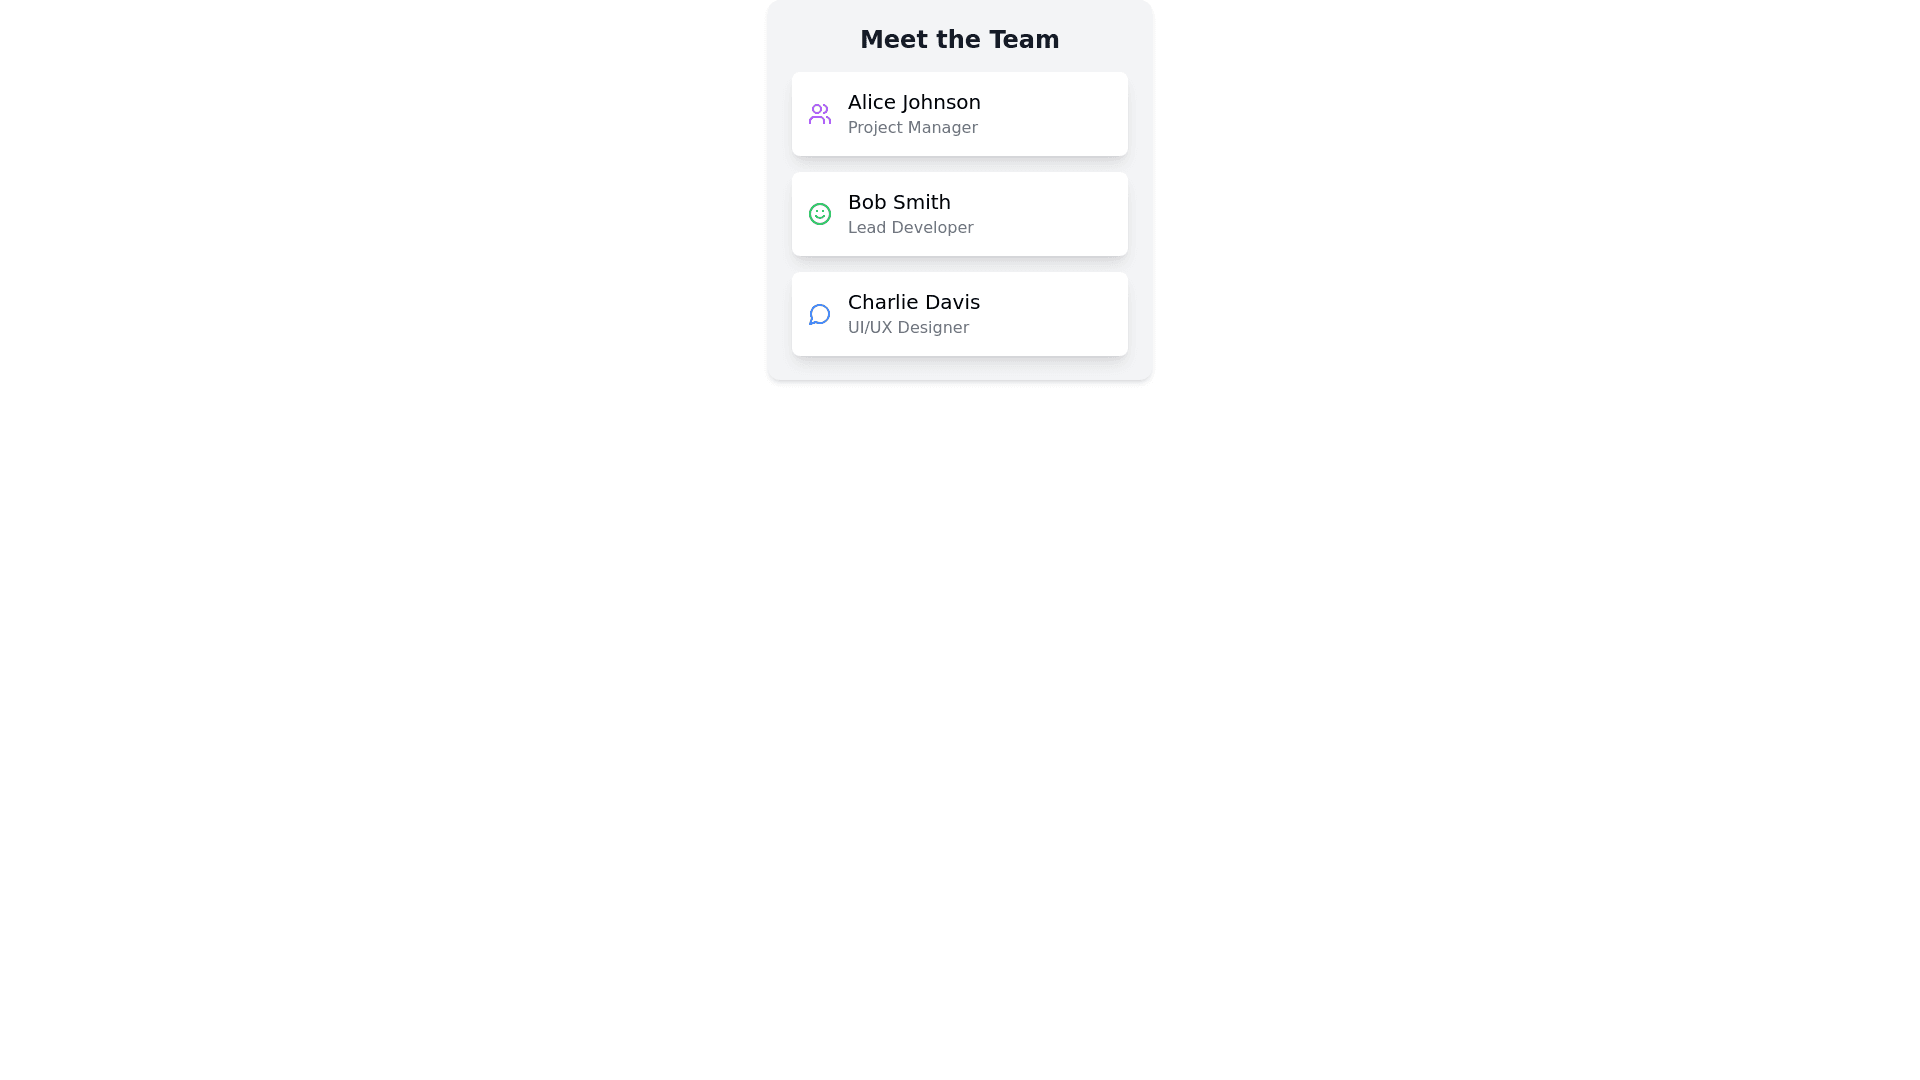
Task: Click the word "Smith" in Bob's name
Action: 923,202
